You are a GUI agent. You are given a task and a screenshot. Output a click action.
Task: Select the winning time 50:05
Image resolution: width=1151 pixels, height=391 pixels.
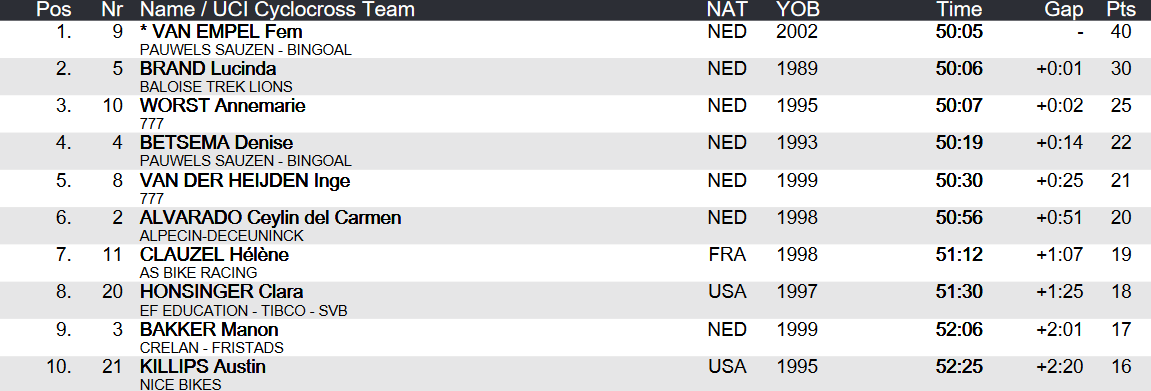[x=959, y=32]
